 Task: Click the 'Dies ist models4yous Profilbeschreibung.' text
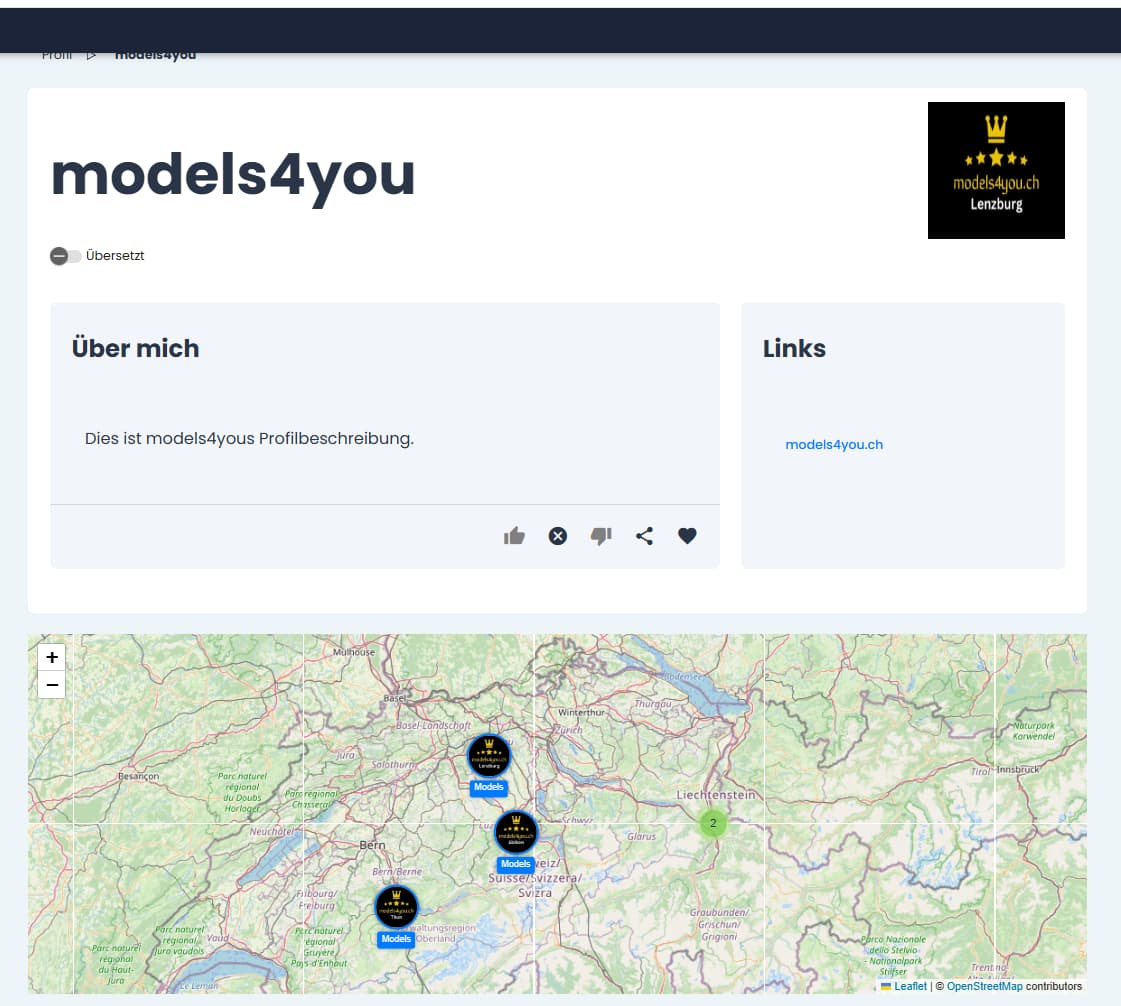coord(250,438)
